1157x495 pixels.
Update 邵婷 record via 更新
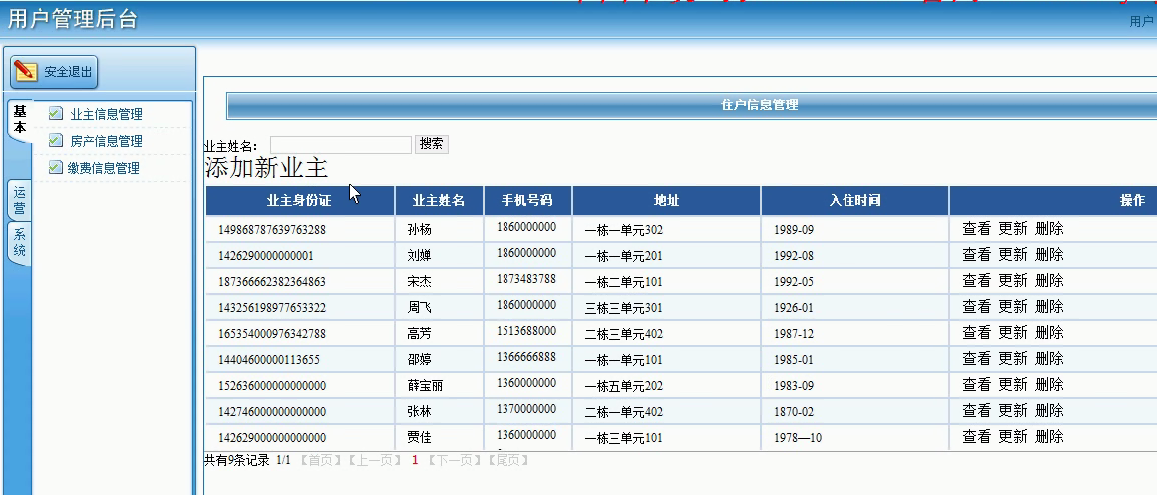point(1012,359)
